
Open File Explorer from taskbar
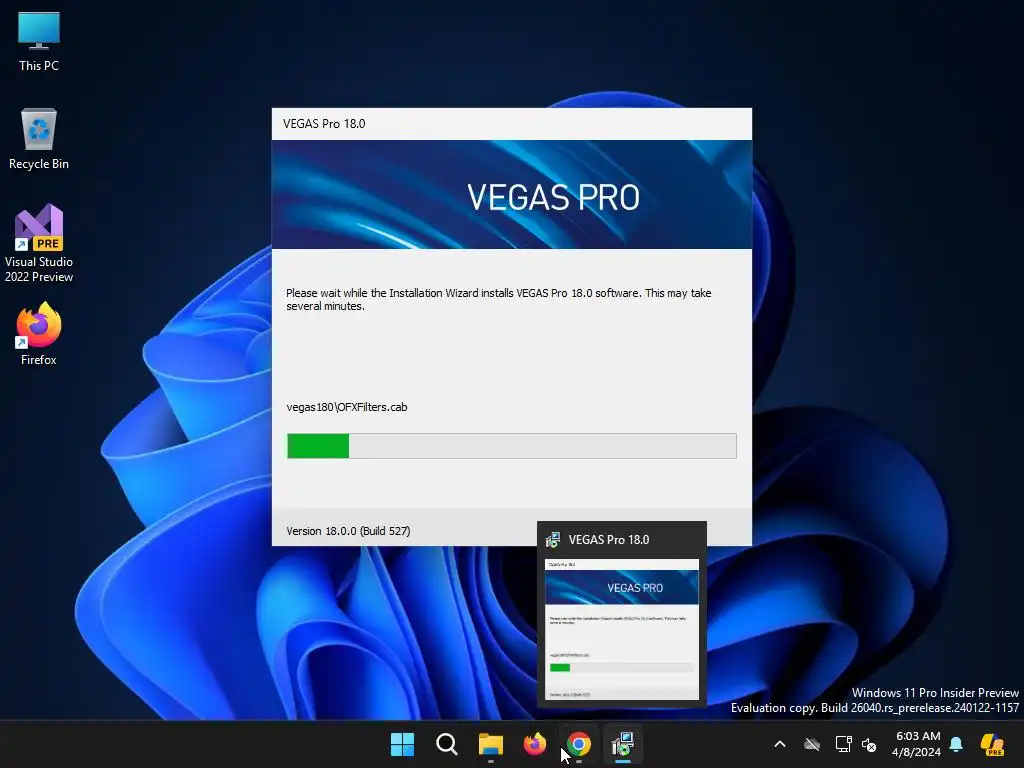pyautogui.click(x=490, y=744)
